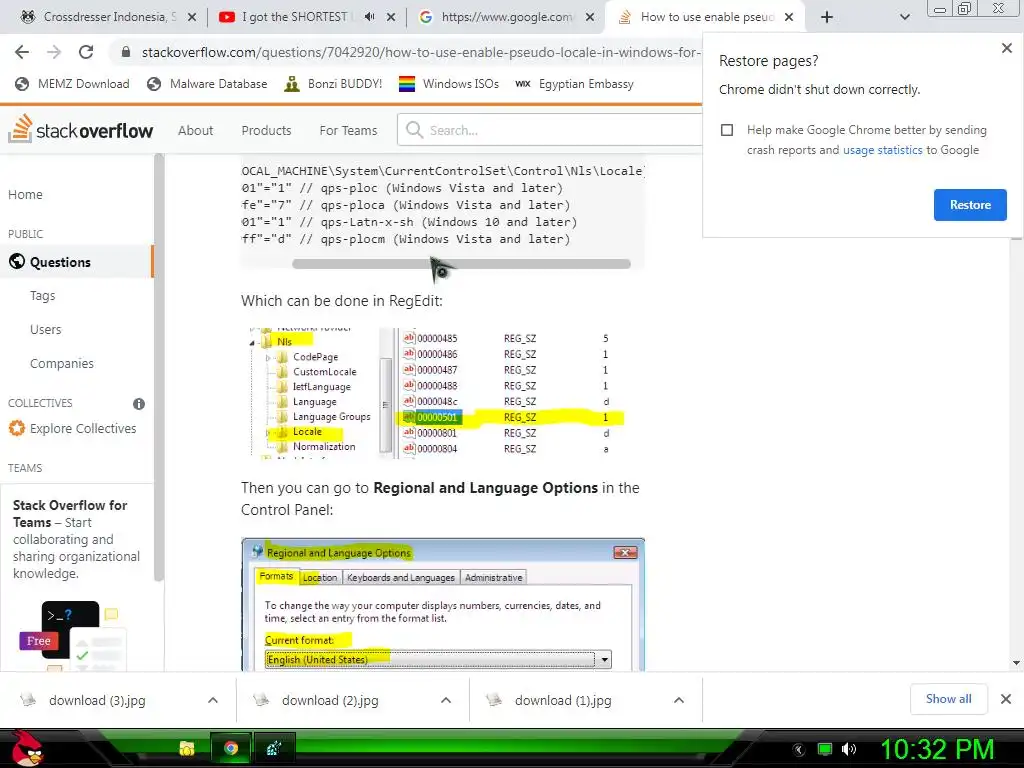Viewport: 1024px width, 768px height.
Task: Open download (2).jpg from downloads bar
Action: [330, 700]
